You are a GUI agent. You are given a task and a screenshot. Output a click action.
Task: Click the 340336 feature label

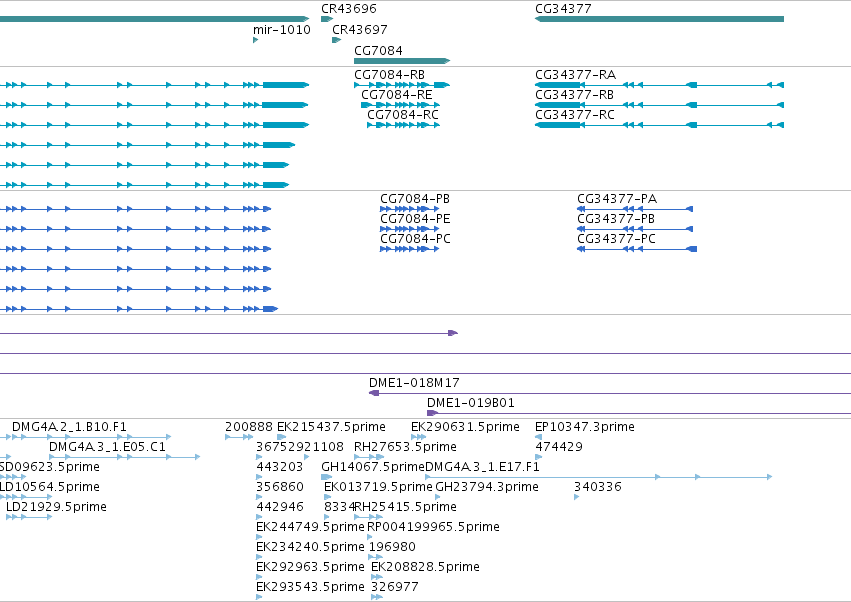point(598,487)
